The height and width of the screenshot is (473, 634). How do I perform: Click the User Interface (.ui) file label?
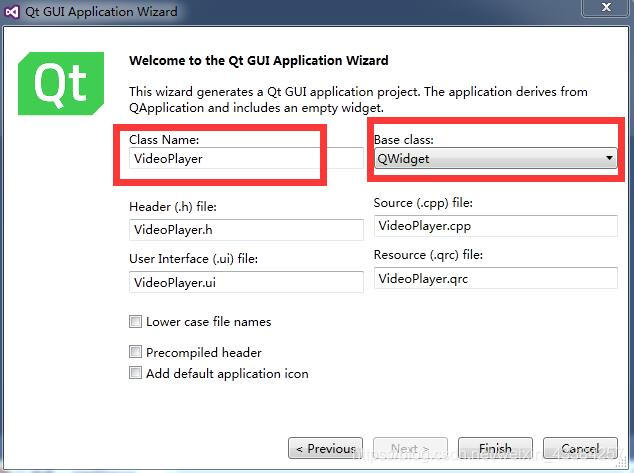(x=194, y=259)
